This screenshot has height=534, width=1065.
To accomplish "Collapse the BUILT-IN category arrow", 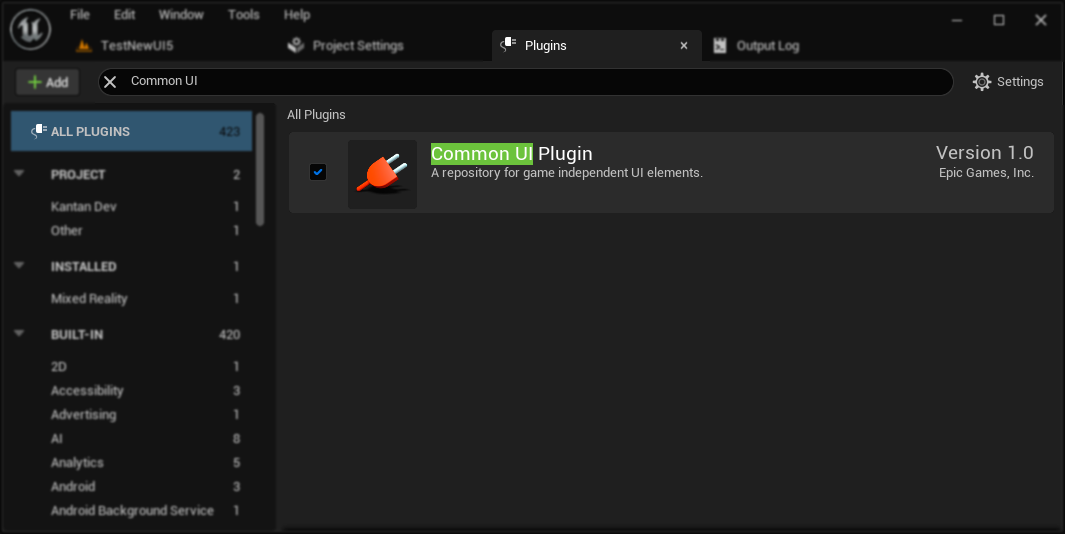I will [19, 334].
